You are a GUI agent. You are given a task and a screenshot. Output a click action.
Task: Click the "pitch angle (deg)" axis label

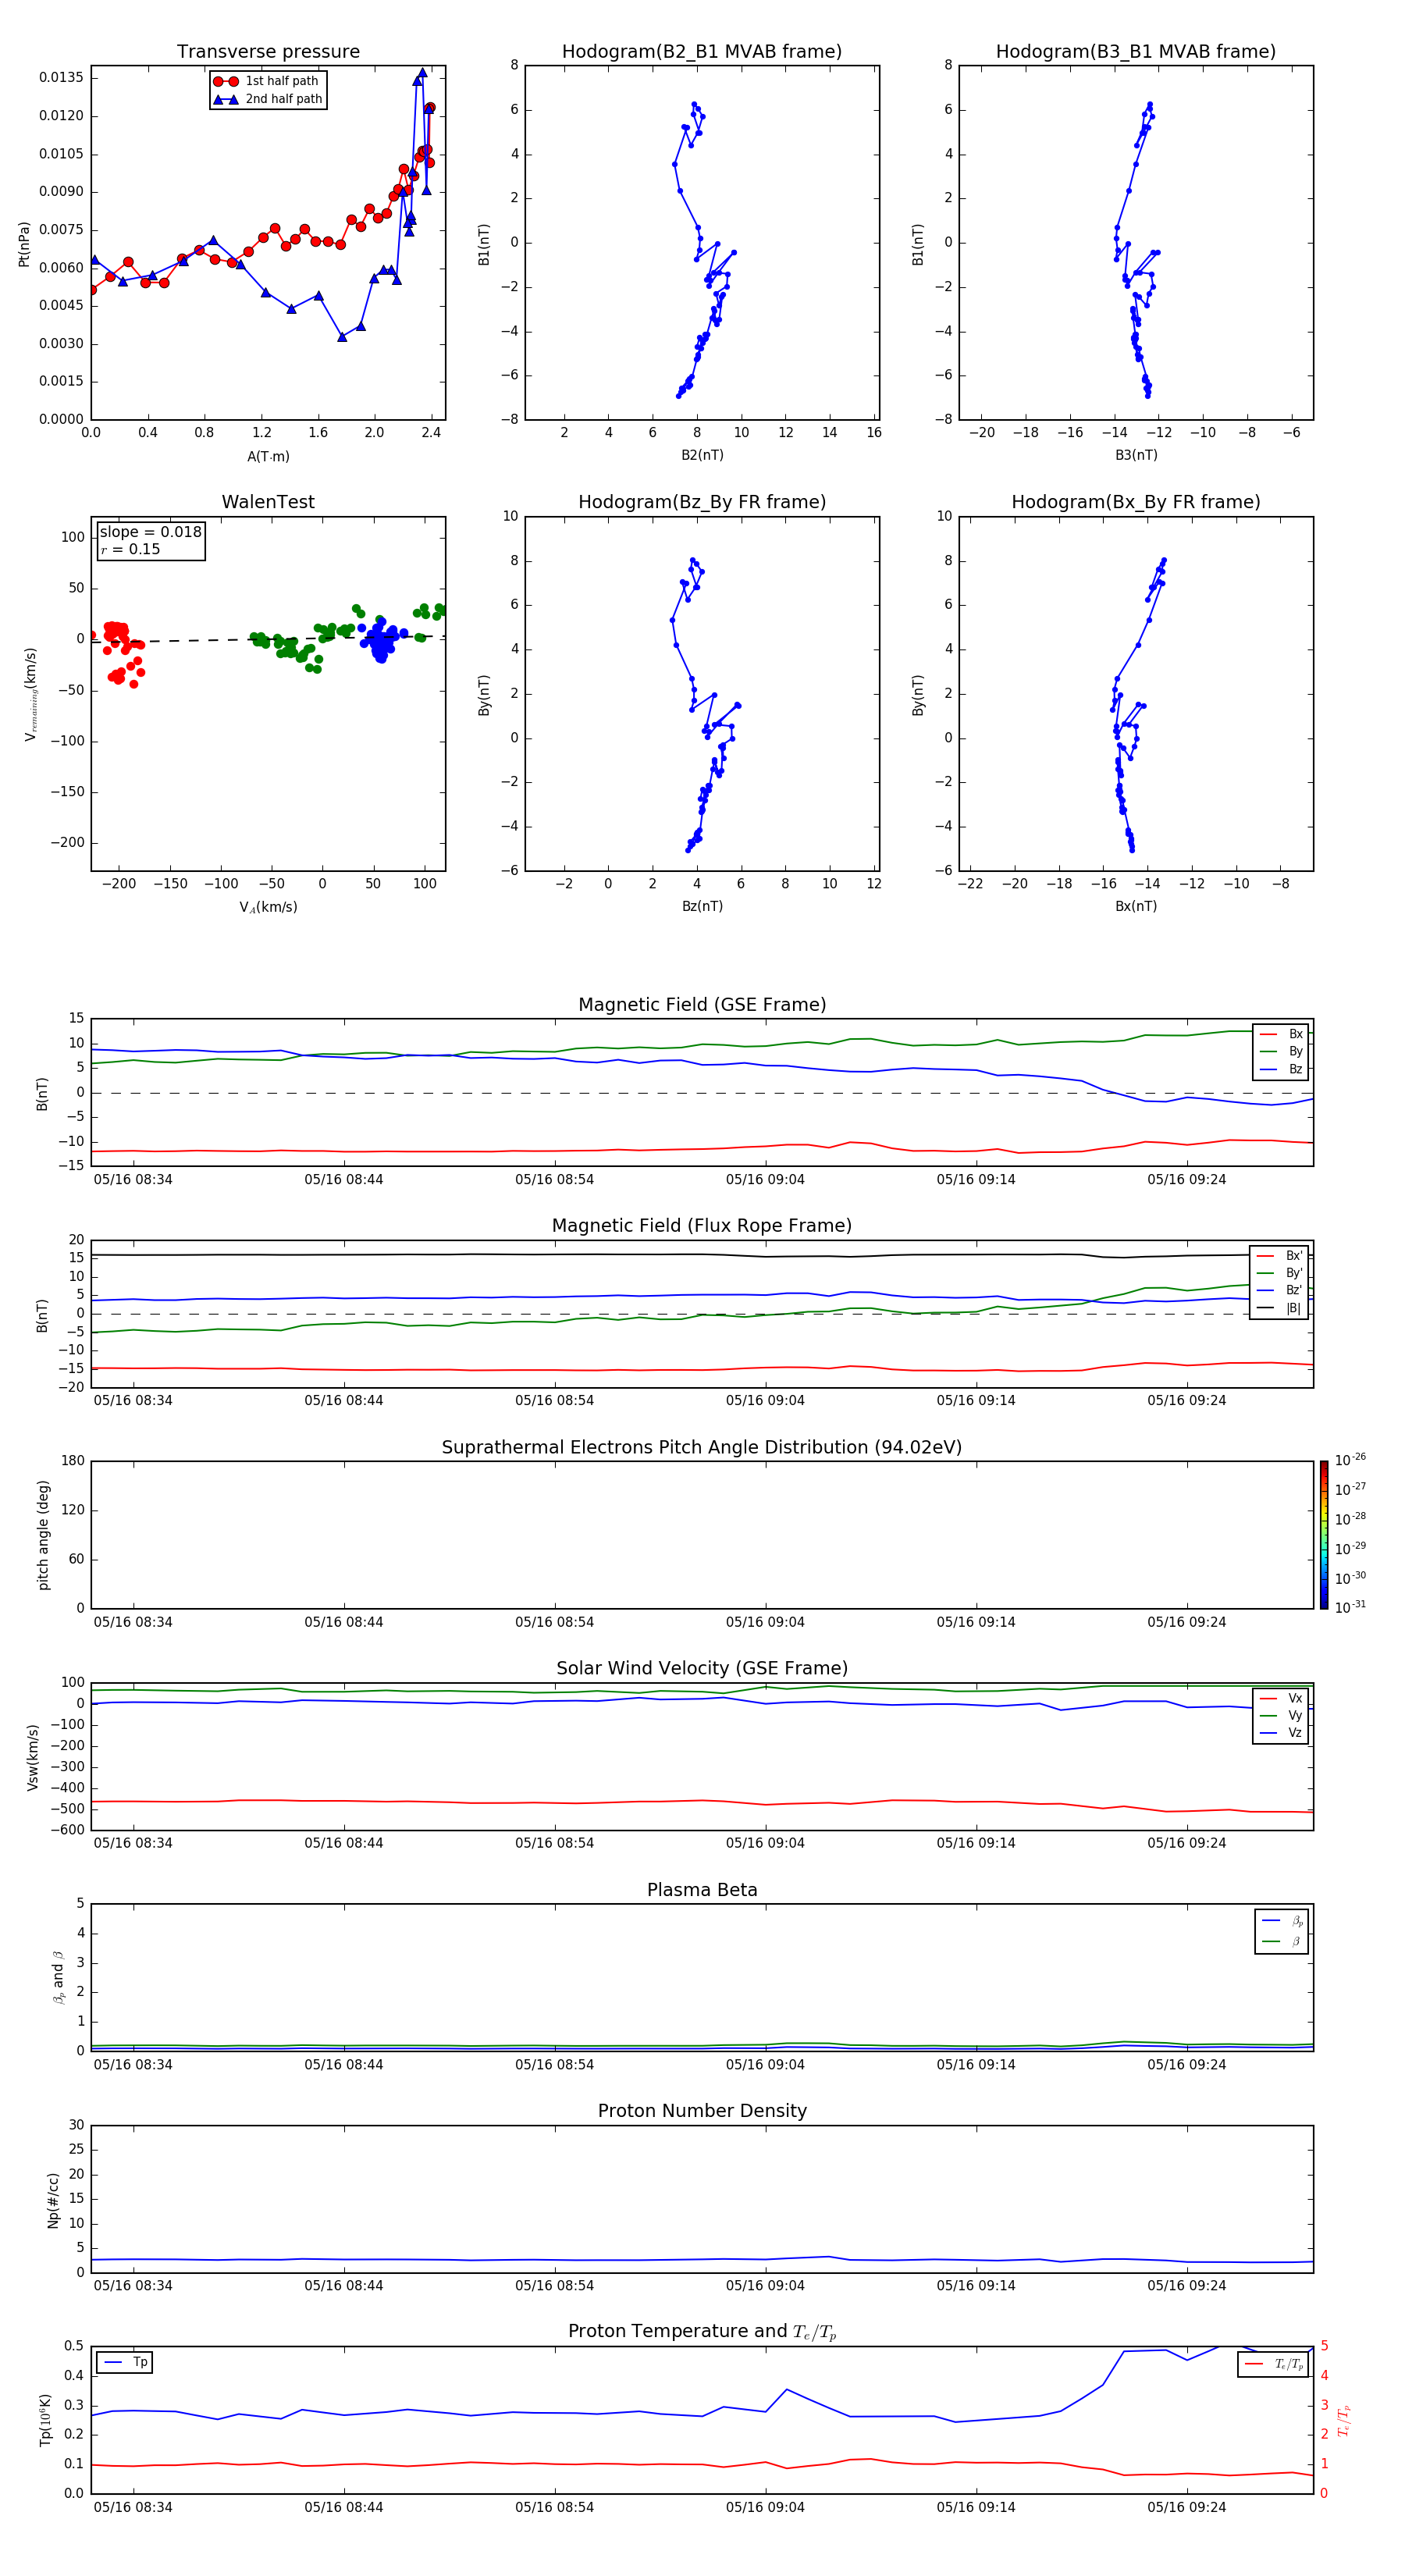[x=43, y=1535]
